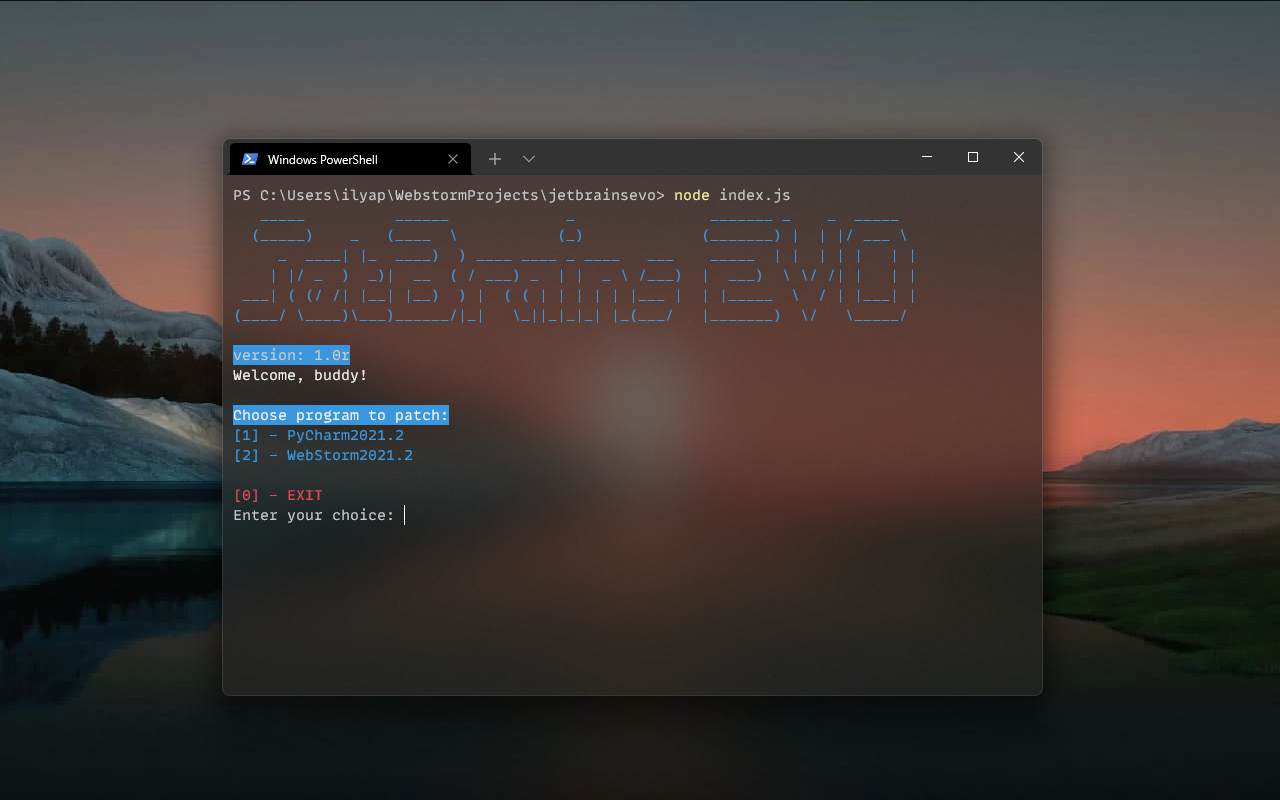
Task: Click the [2] WebStorm2021.2 option text
Action: pos(322,455)
